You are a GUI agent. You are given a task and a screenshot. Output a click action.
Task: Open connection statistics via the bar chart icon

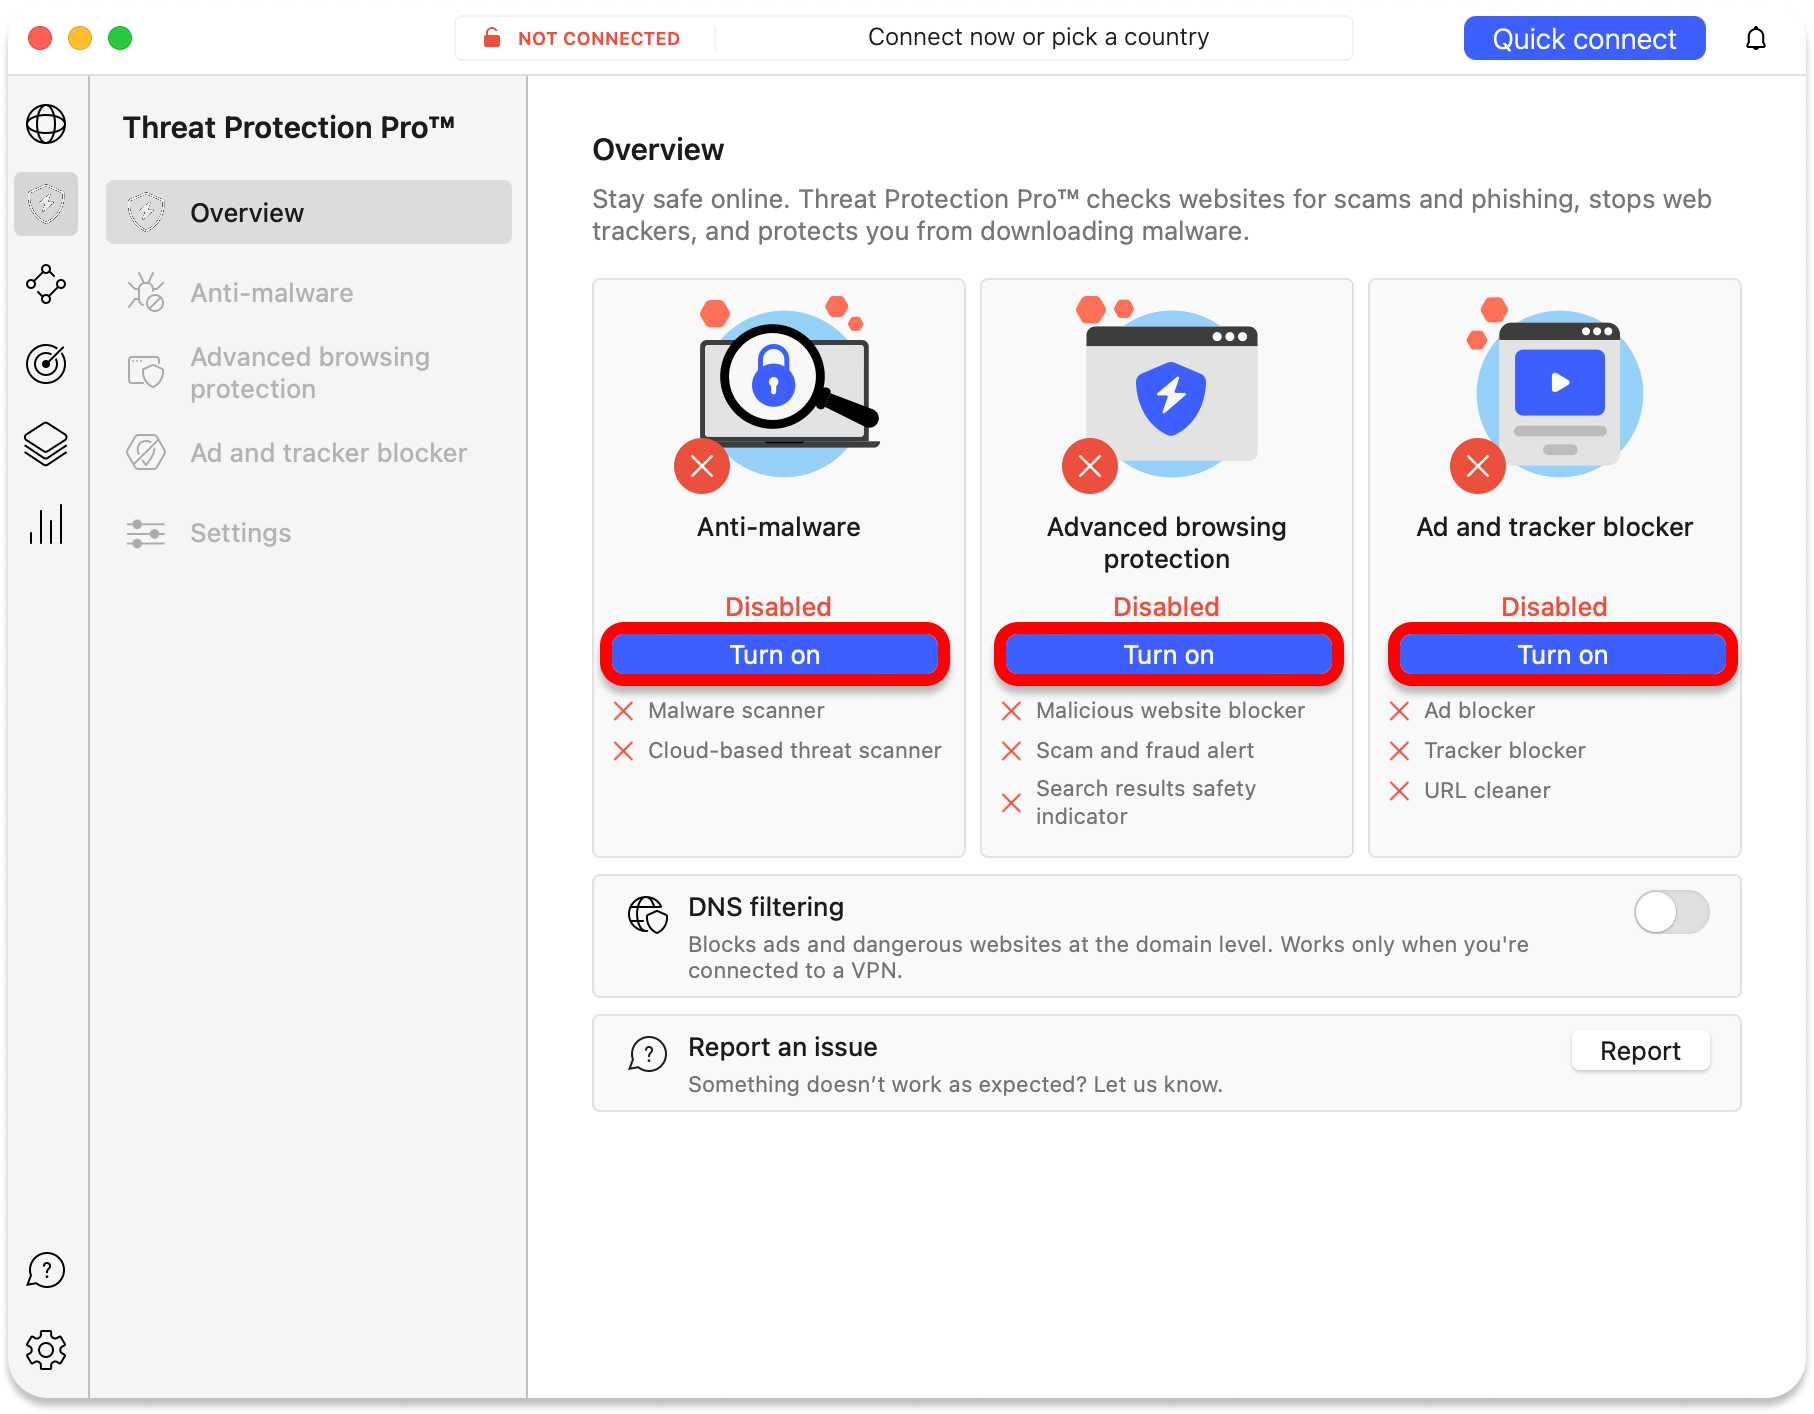click(46, 523)
